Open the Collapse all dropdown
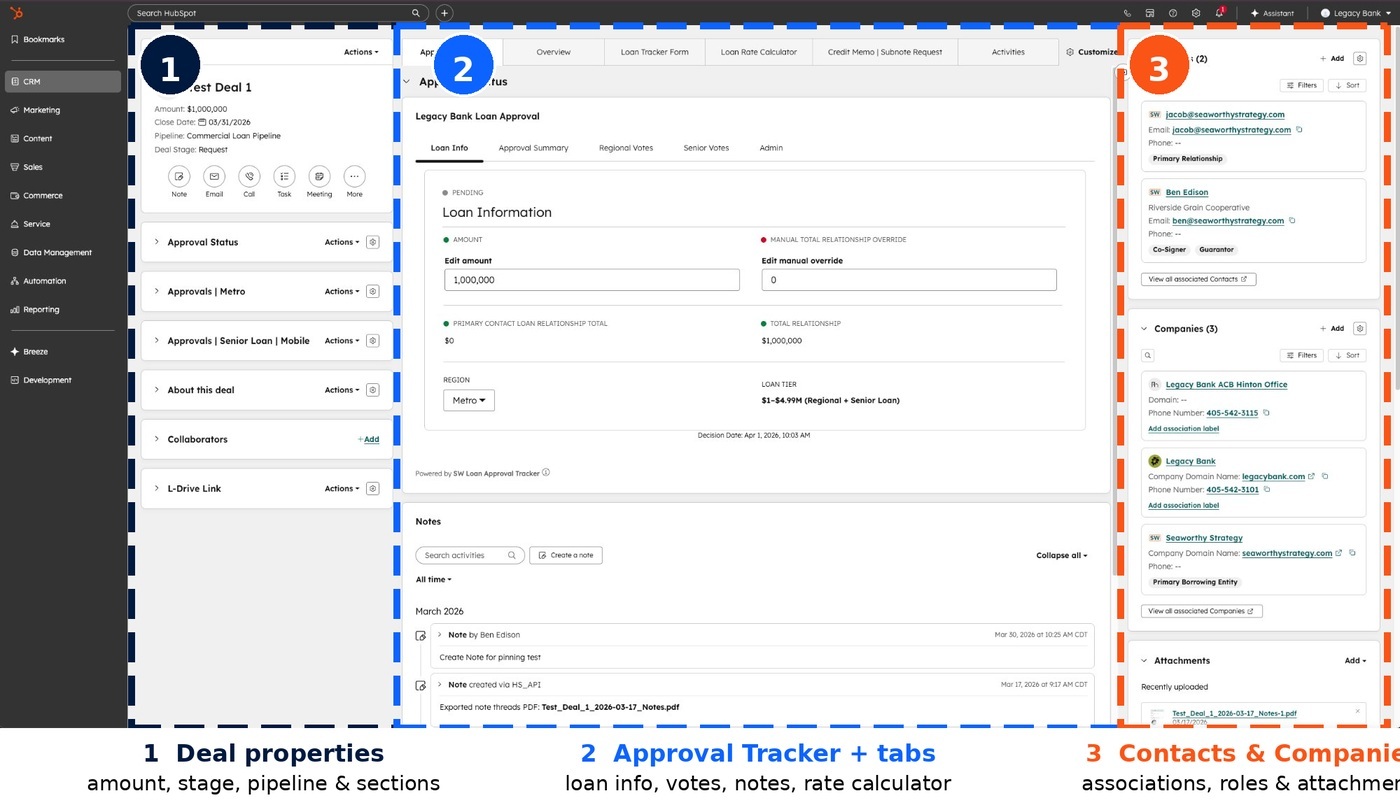The width and height of the screenshot is (1400, 812). 1062,556
